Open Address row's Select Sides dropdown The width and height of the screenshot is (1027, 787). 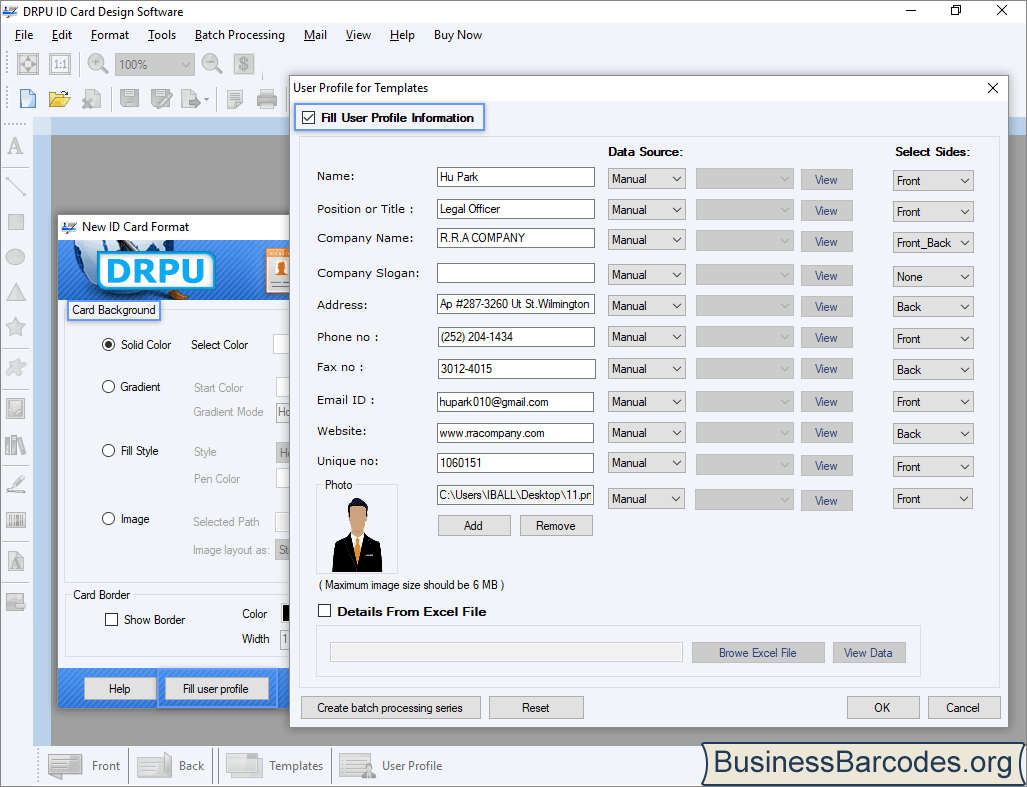933,307
